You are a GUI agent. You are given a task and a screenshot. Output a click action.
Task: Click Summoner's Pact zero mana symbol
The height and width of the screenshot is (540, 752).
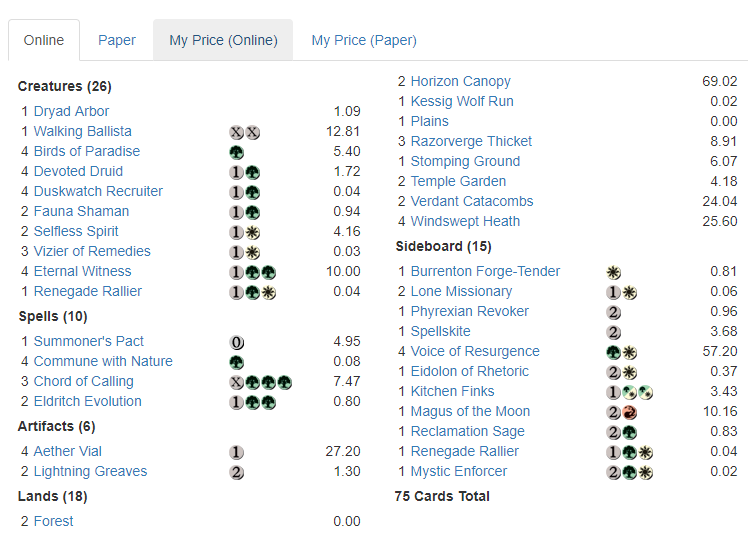[x=236, y=341]
